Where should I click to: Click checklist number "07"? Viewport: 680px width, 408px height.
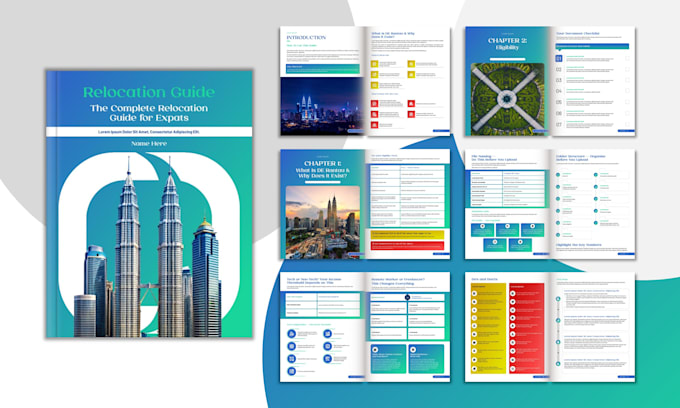pyautogui.click(x=559, y=124)
